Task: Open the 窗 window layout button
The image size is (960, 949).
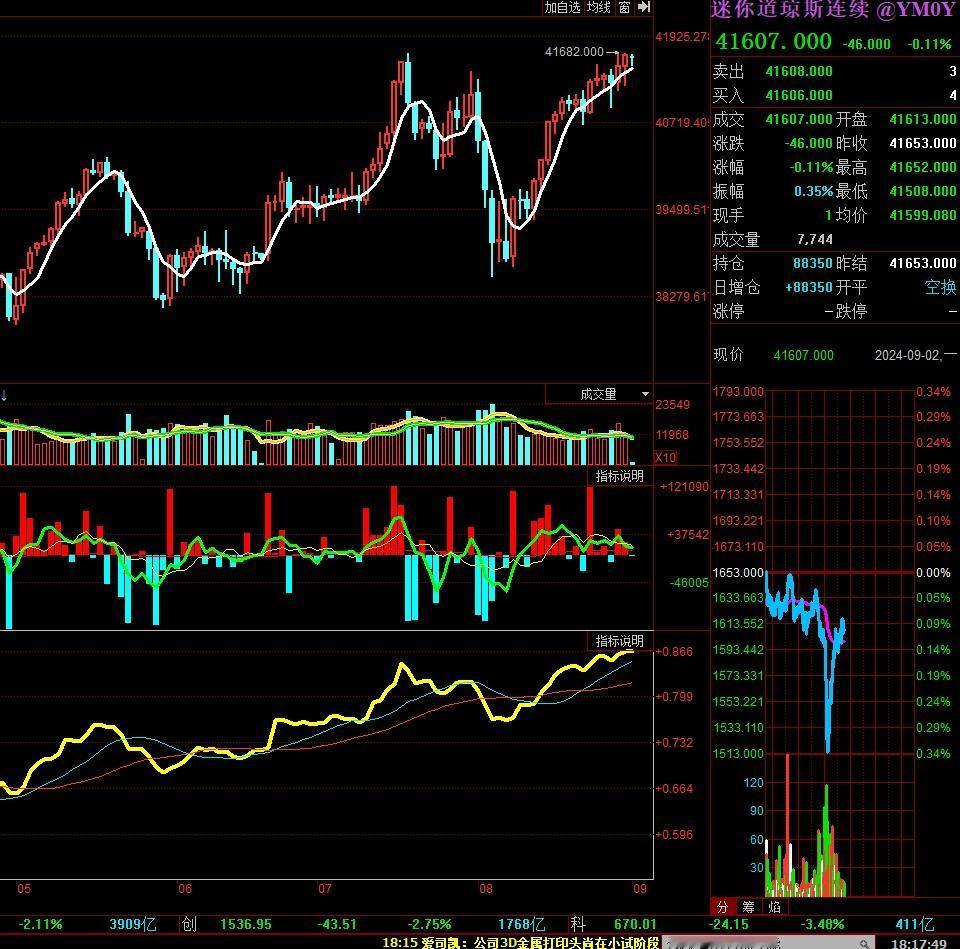Action: tap(624, 7)
